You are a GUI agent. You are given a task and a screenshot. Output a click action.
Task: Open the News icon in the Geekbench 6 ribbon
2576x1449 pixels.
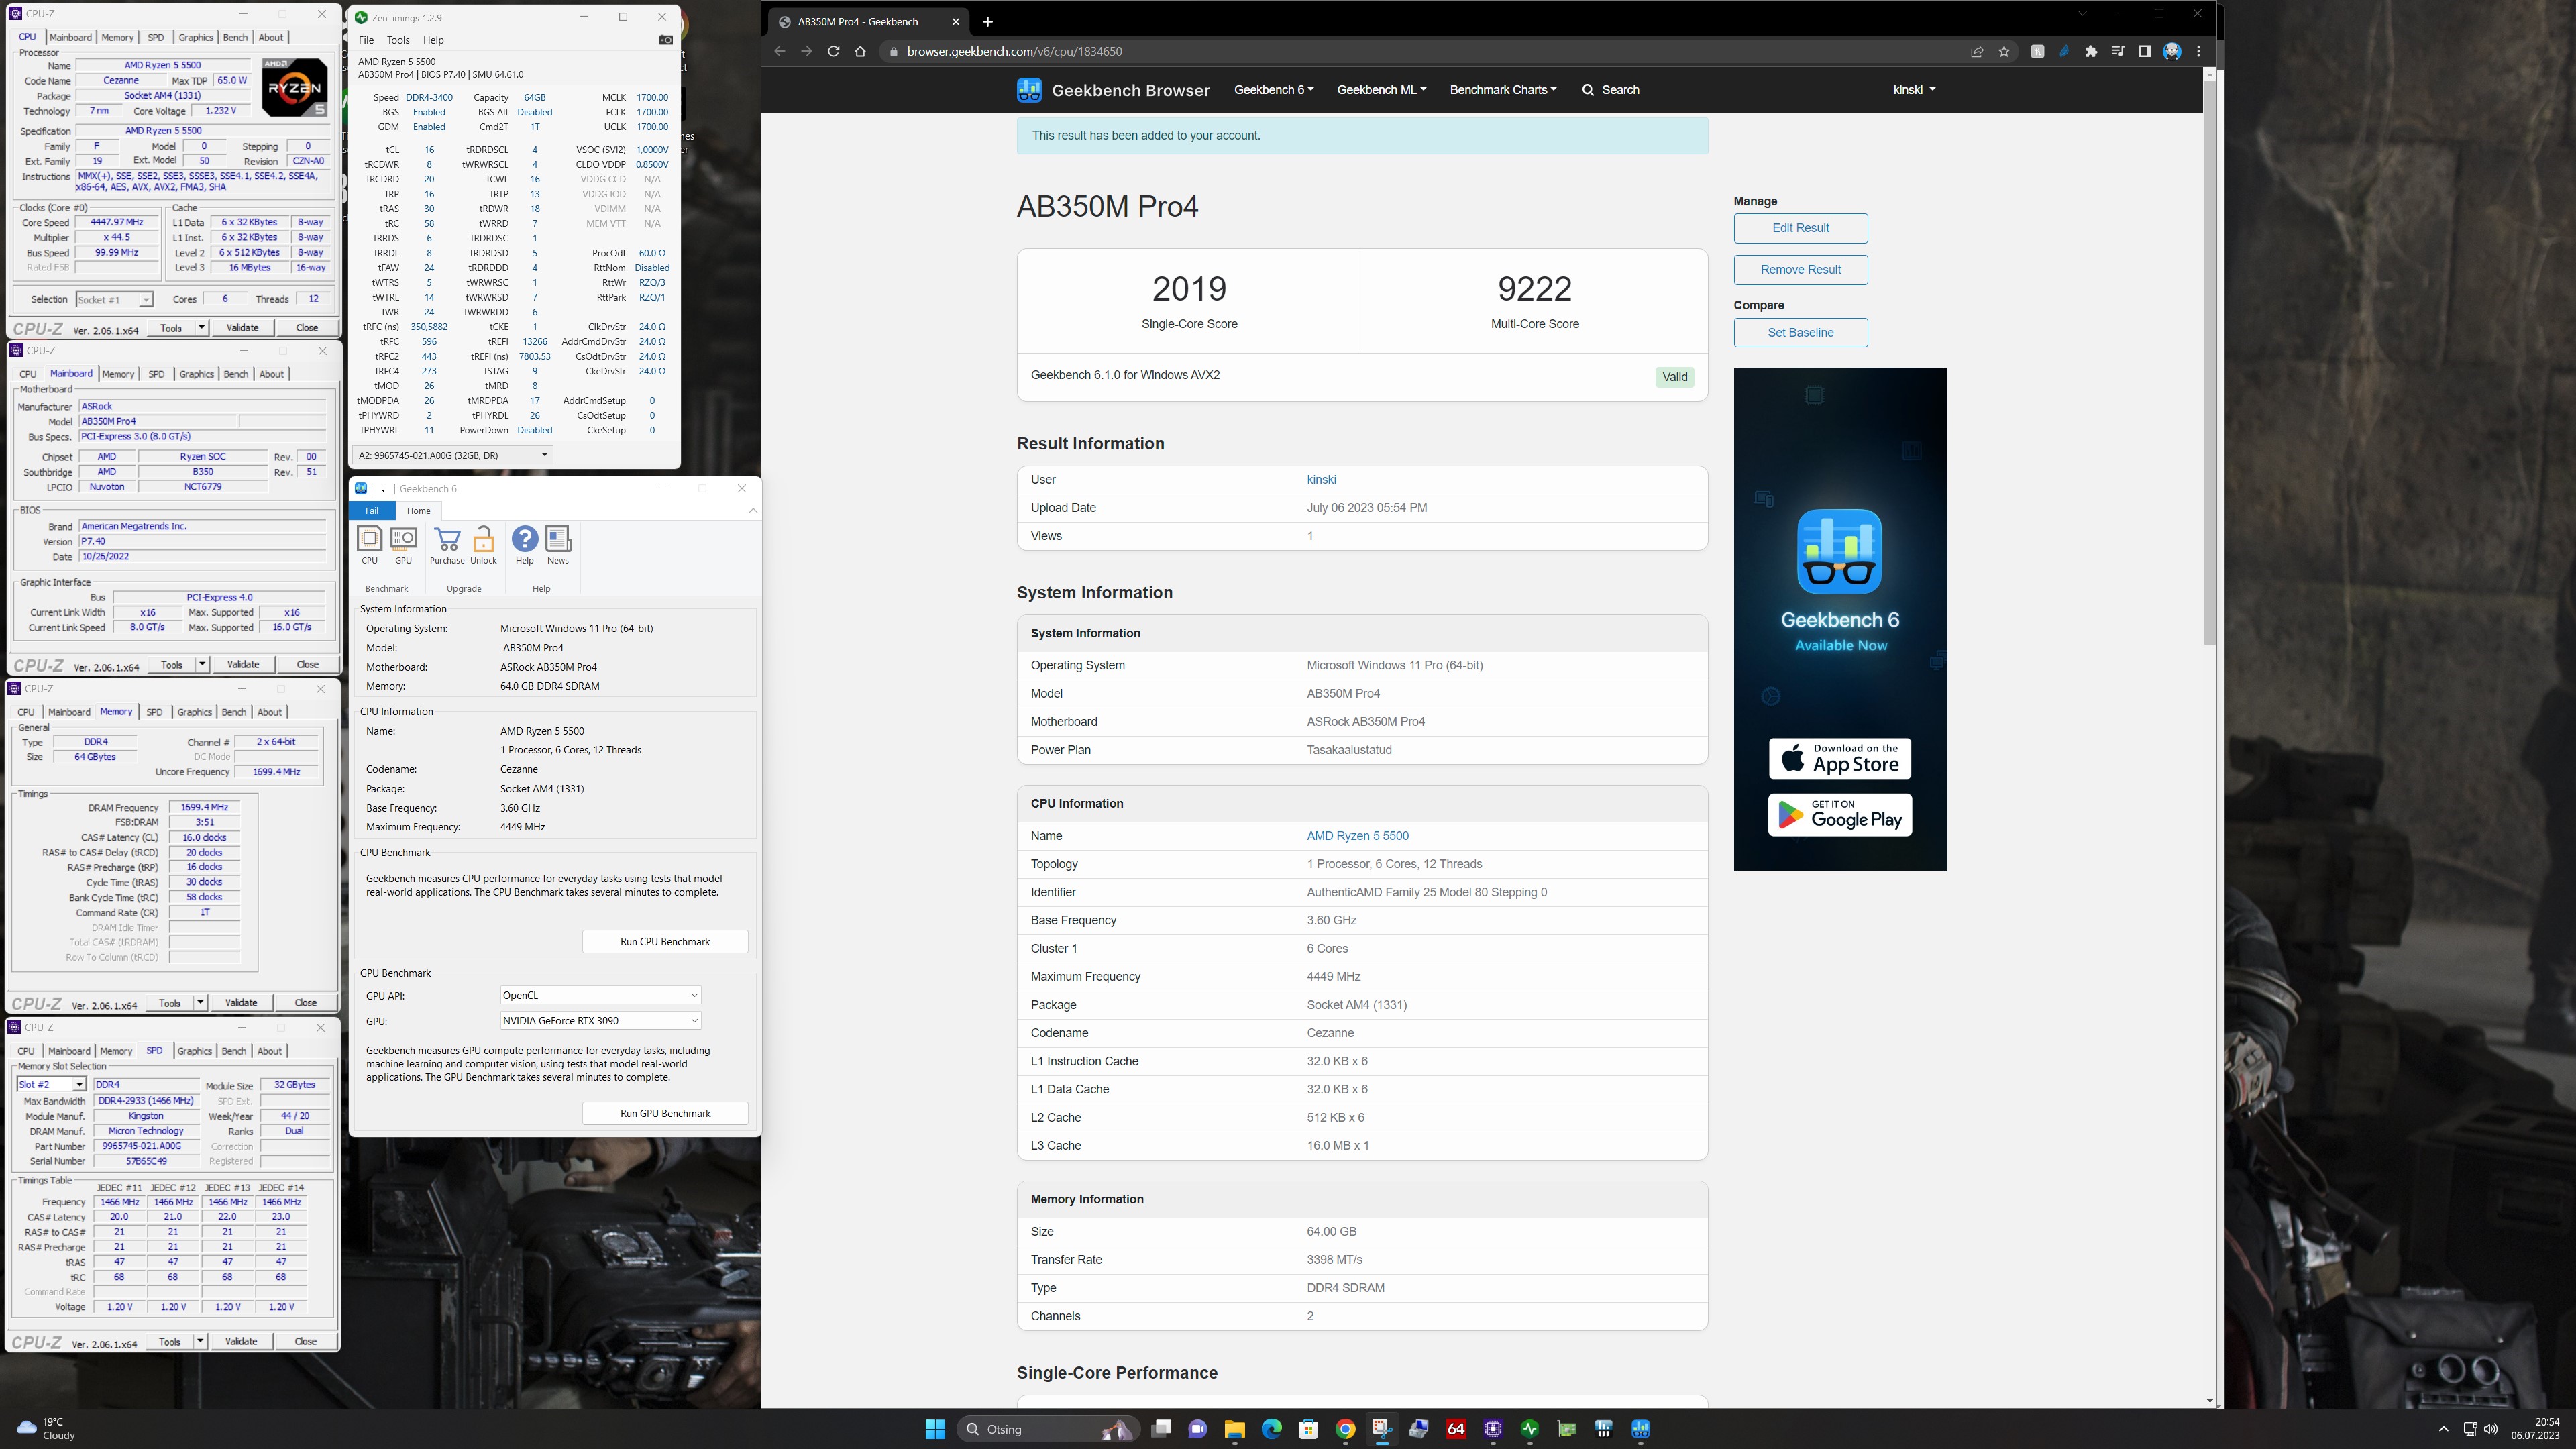pos(558,540)
